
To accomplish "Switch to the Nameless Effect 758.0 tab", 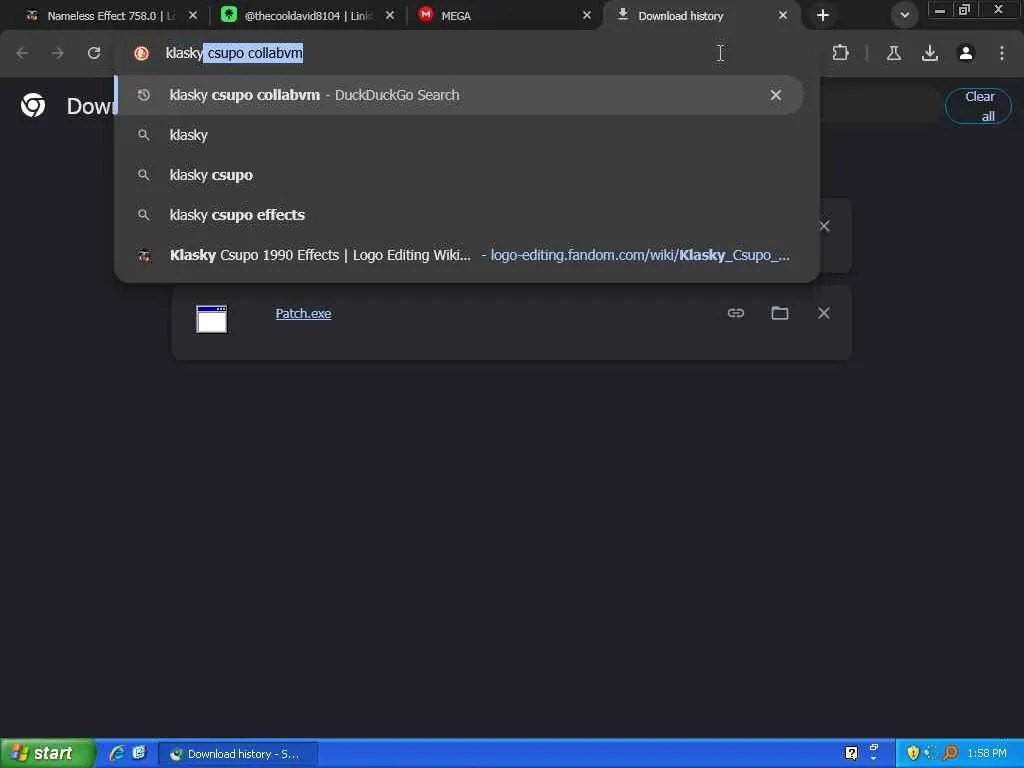I will coord(110,15).
